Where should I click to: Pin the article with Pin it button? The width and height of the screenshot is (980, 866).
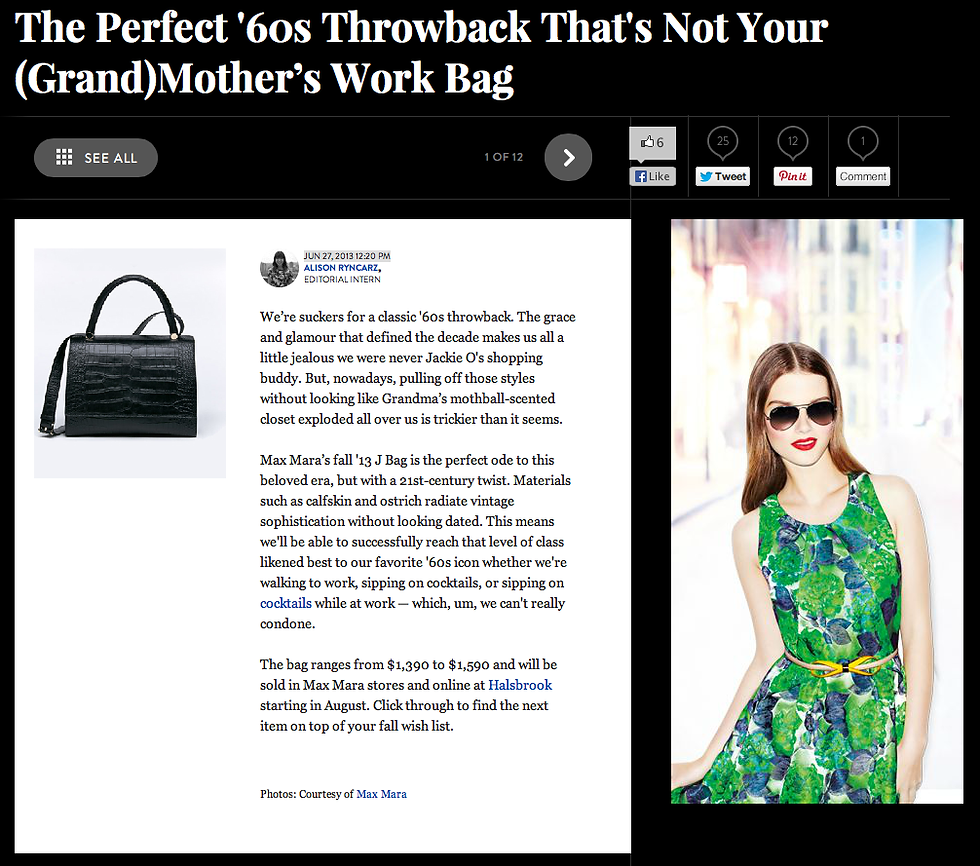point(792,176)
